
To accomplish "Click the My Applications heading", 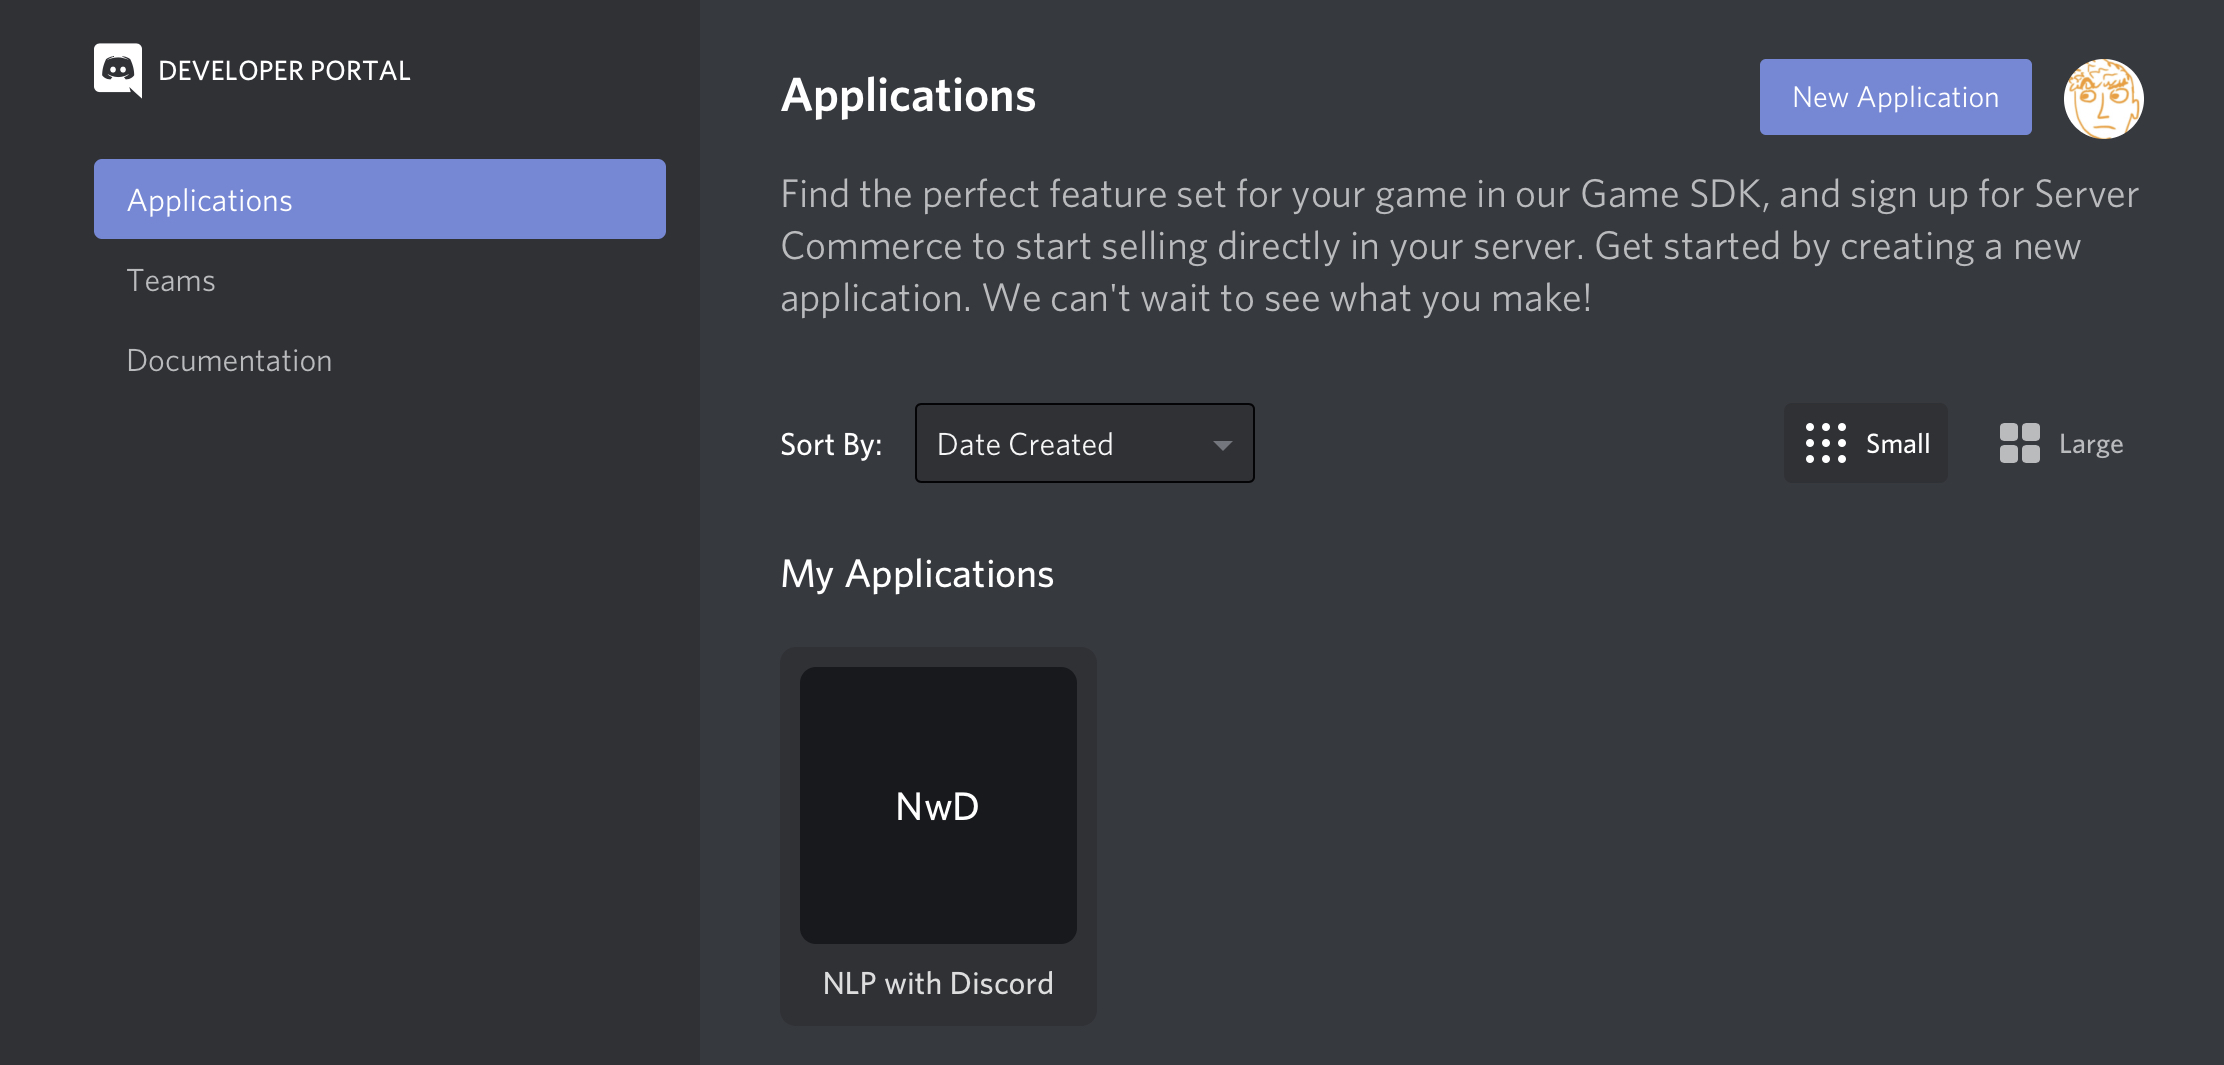I will [x=917, y=574].
